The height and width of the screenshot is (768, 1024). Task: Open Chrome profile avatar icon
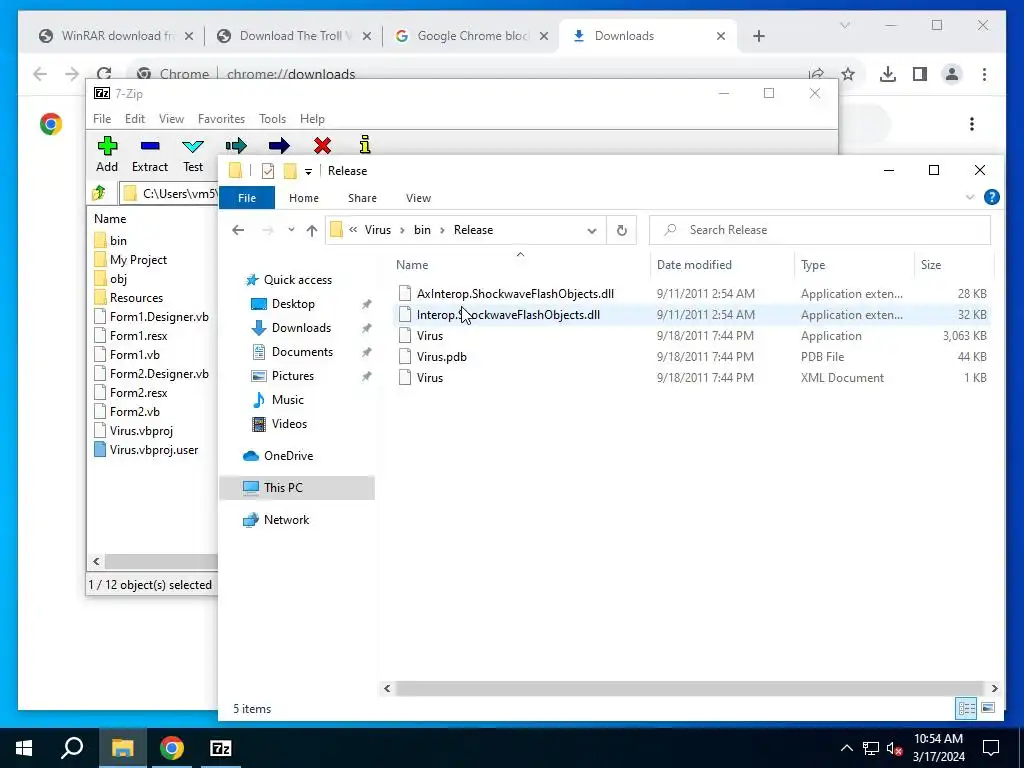pos(952,74)
